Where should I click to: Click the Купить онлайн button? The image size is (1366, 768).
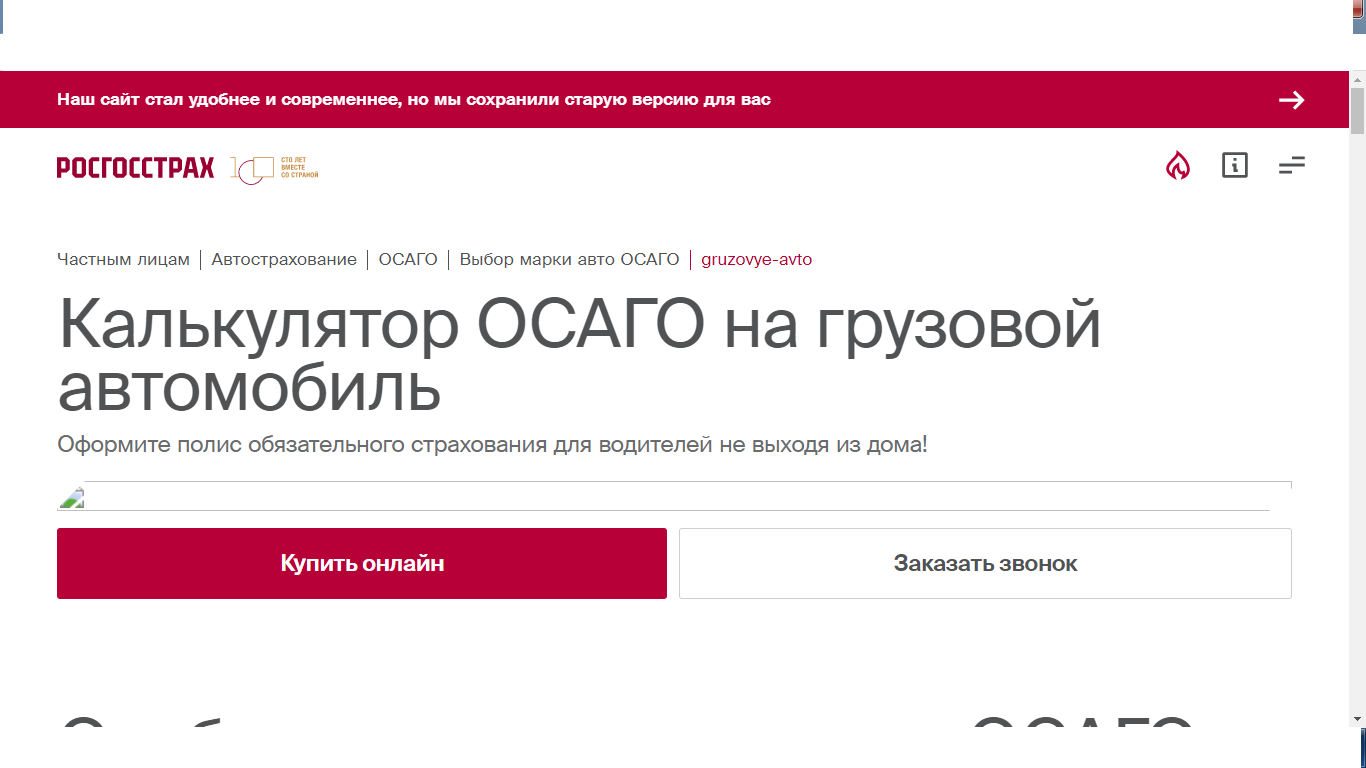362,563
